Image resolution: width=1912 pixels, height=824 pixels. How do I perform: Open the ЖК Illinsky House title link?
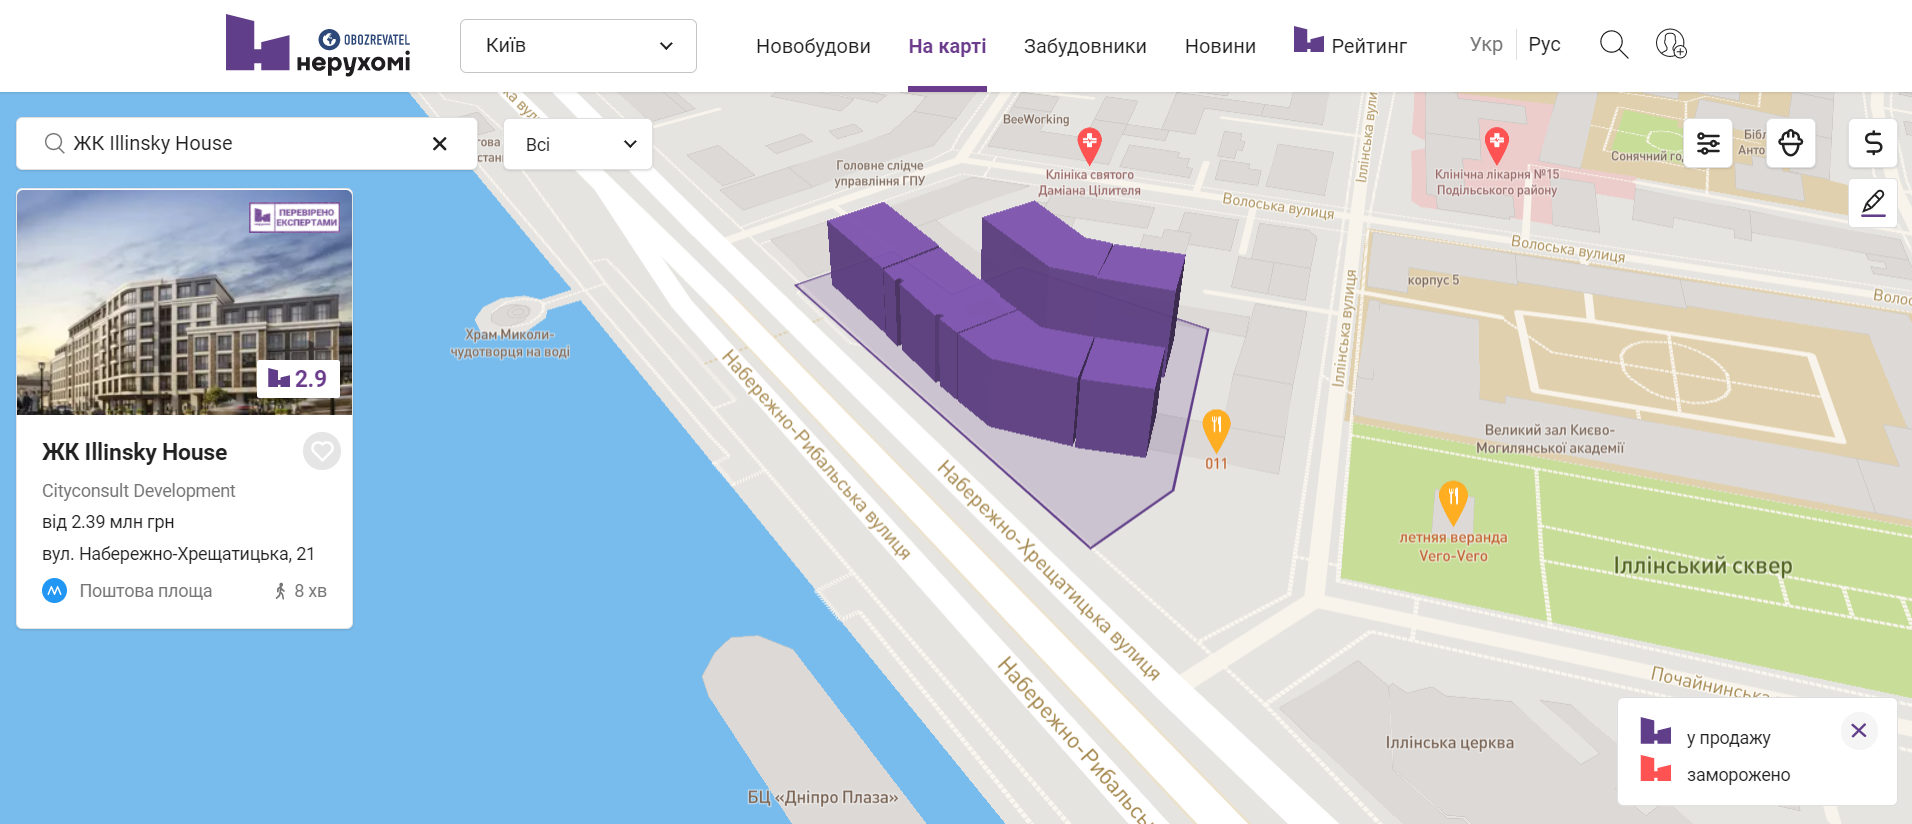[x=135, y=452]
